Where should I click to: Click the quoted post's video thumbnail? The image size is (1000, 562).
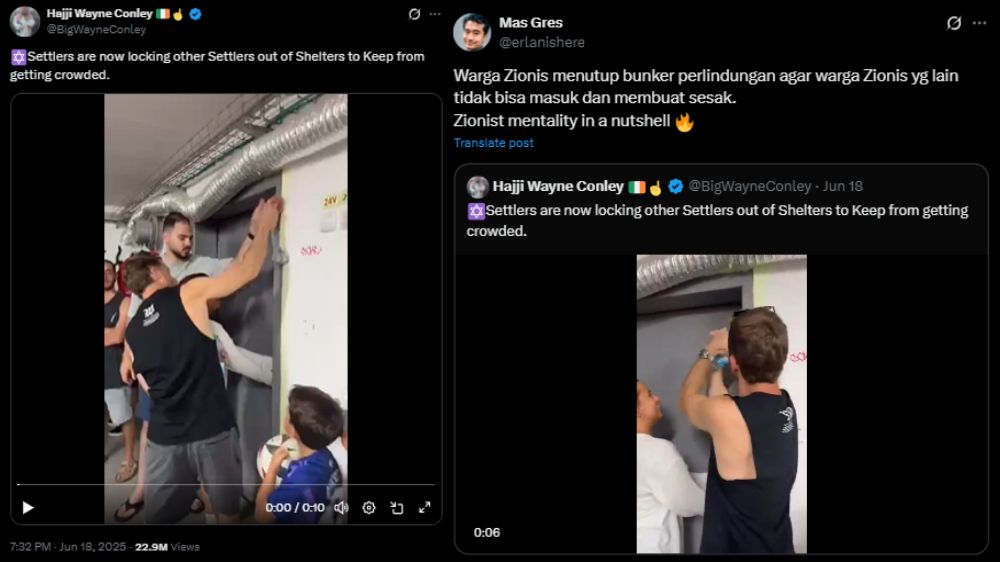coord(721,404)
